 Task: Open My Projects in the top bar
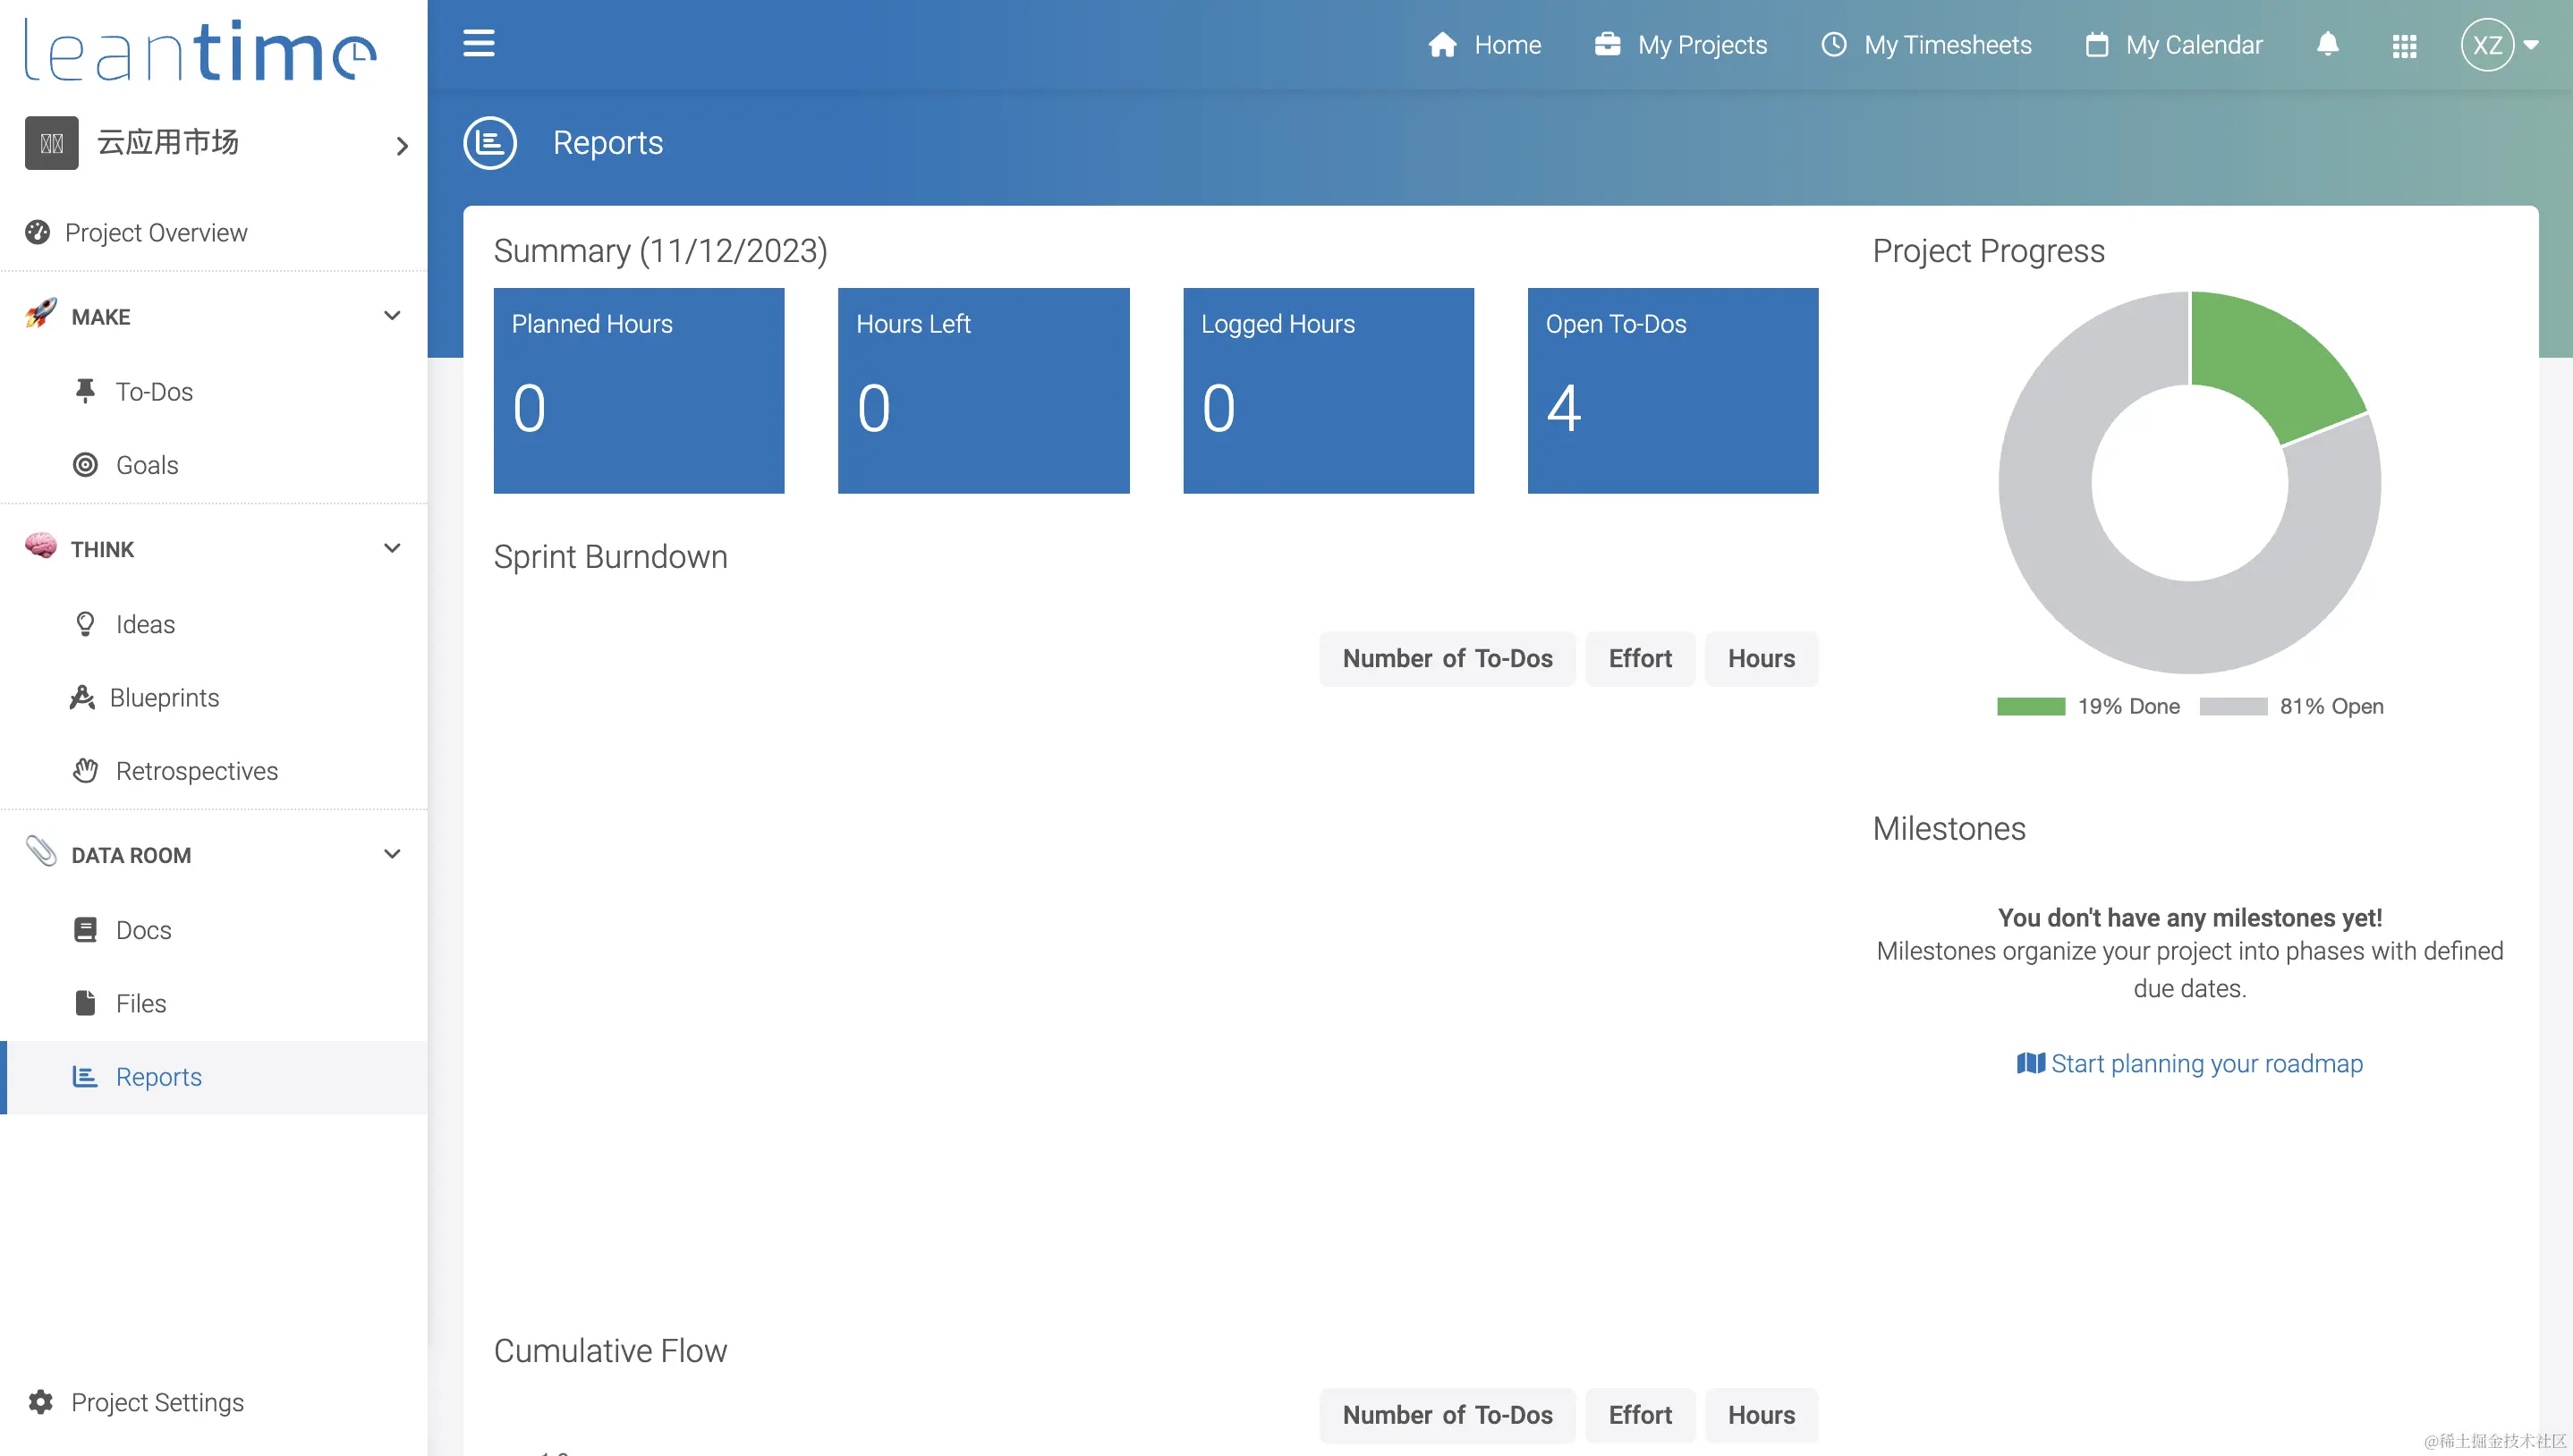[x=1702, y=45]
